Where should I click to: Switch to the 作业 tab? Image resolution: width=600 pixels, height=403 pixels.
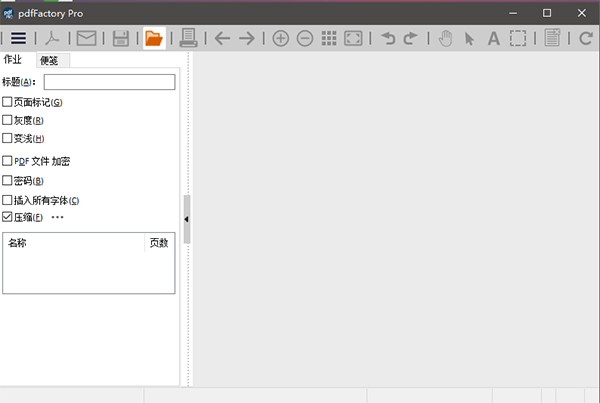coord(13,60)
